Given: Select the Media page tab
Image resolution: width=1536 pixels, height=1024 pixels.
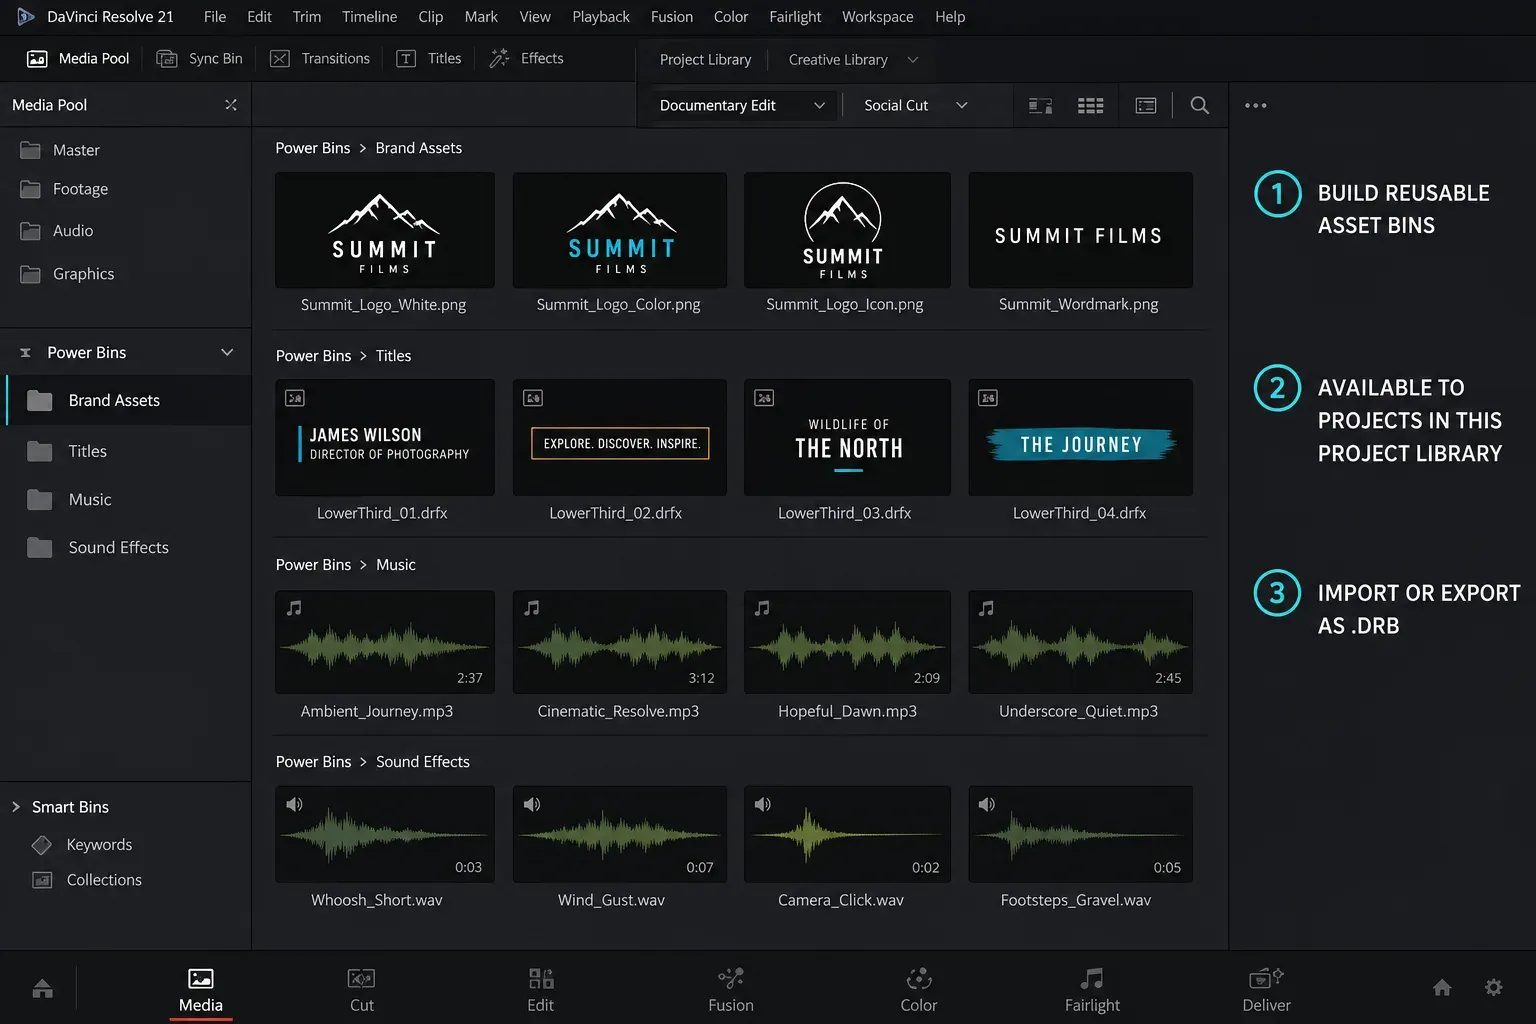Looking at the screenshot, I should 201,990.
